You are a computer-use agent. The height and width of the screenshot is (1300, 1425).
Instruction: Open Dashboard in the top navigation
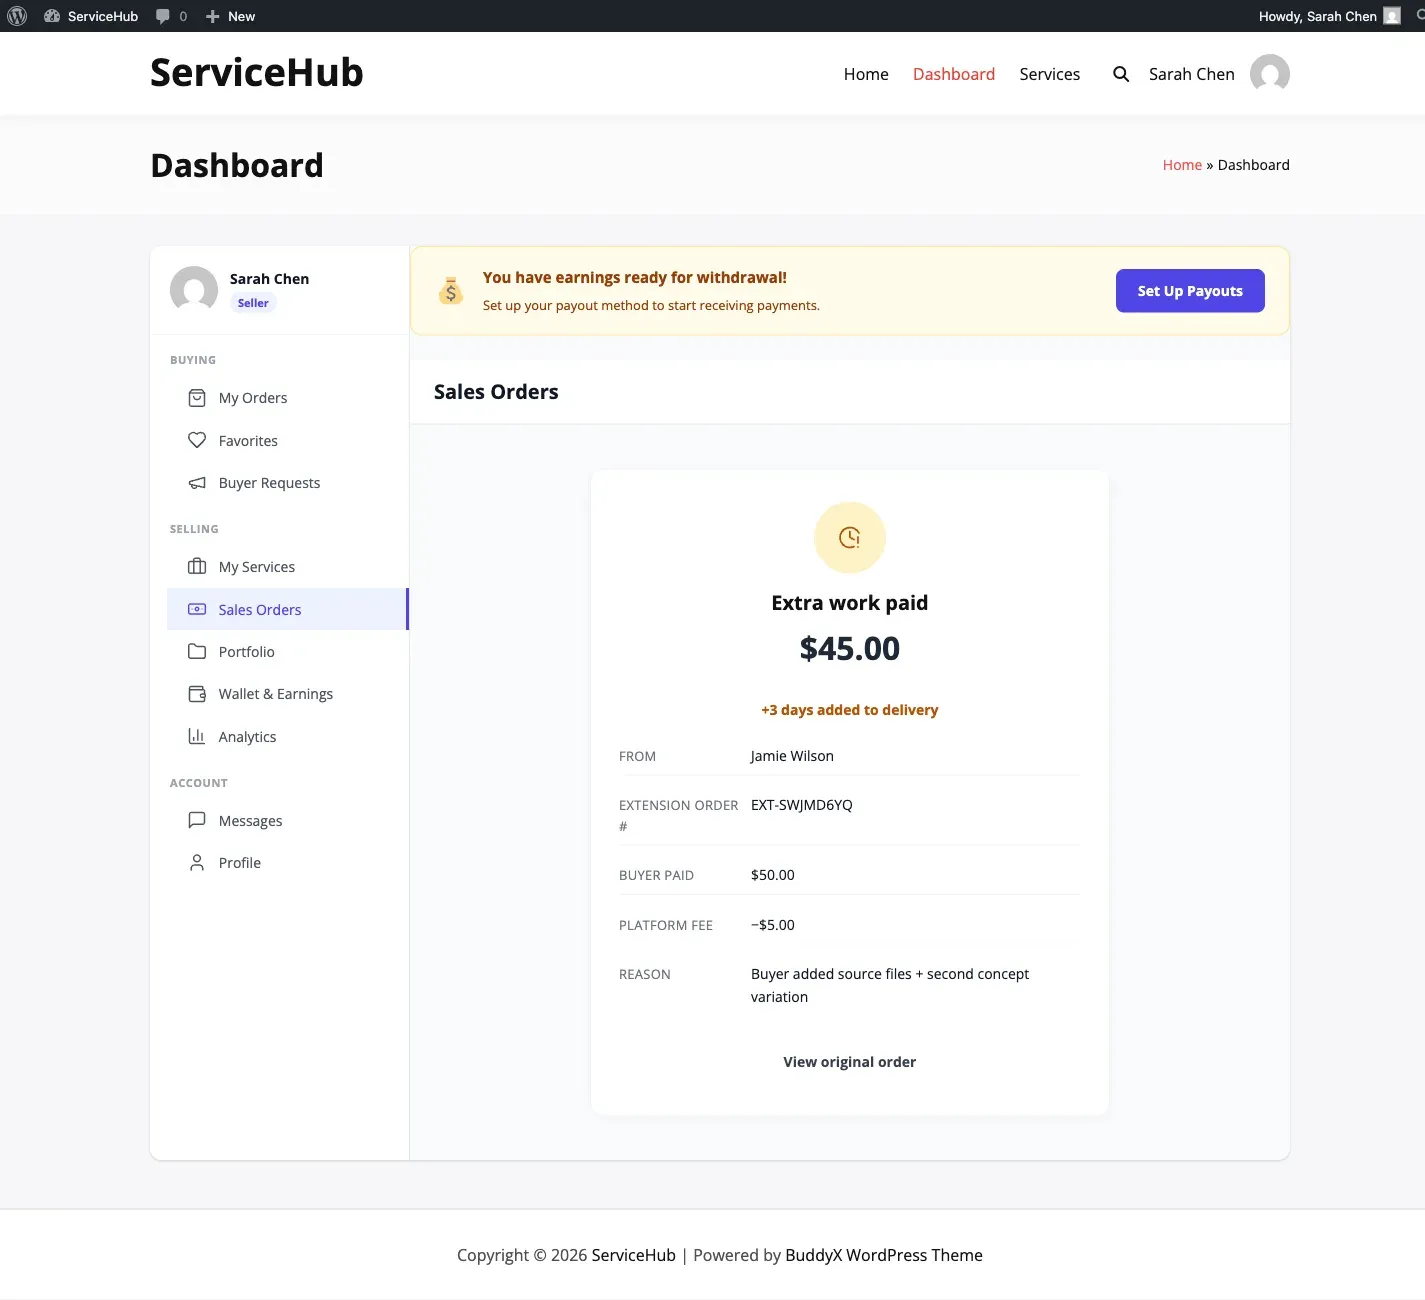954,74
